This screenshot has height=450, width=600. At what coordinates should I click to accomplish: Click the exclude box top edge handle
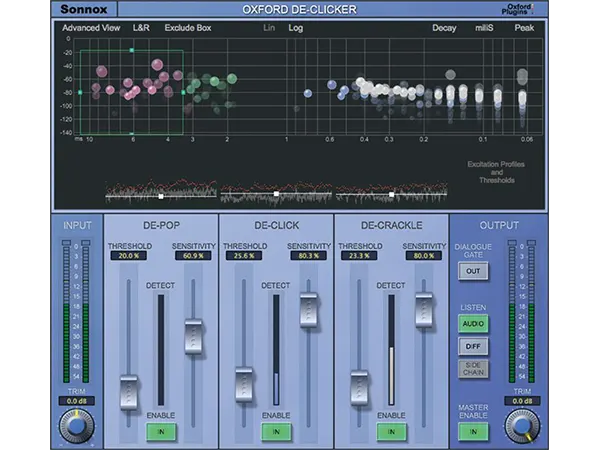132,50
